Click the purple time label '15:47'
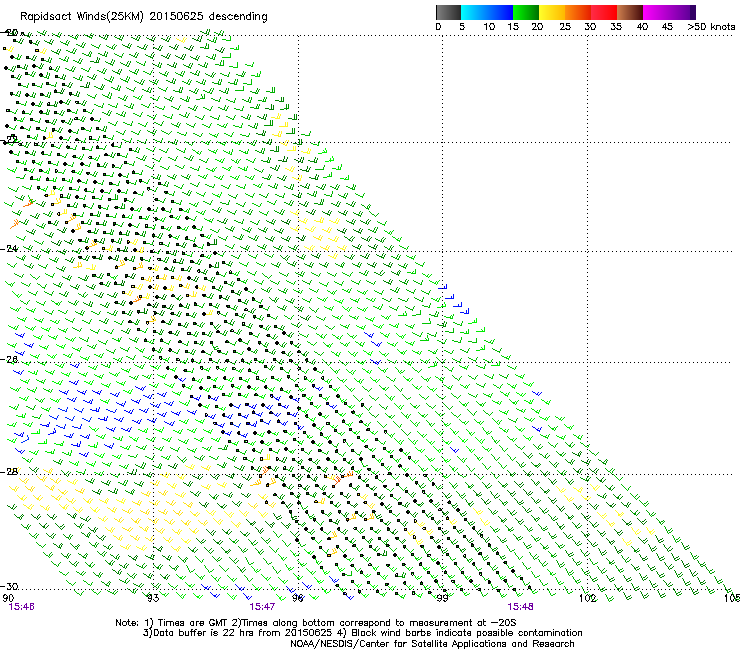The image size is (740, 650). pos(262,607)
